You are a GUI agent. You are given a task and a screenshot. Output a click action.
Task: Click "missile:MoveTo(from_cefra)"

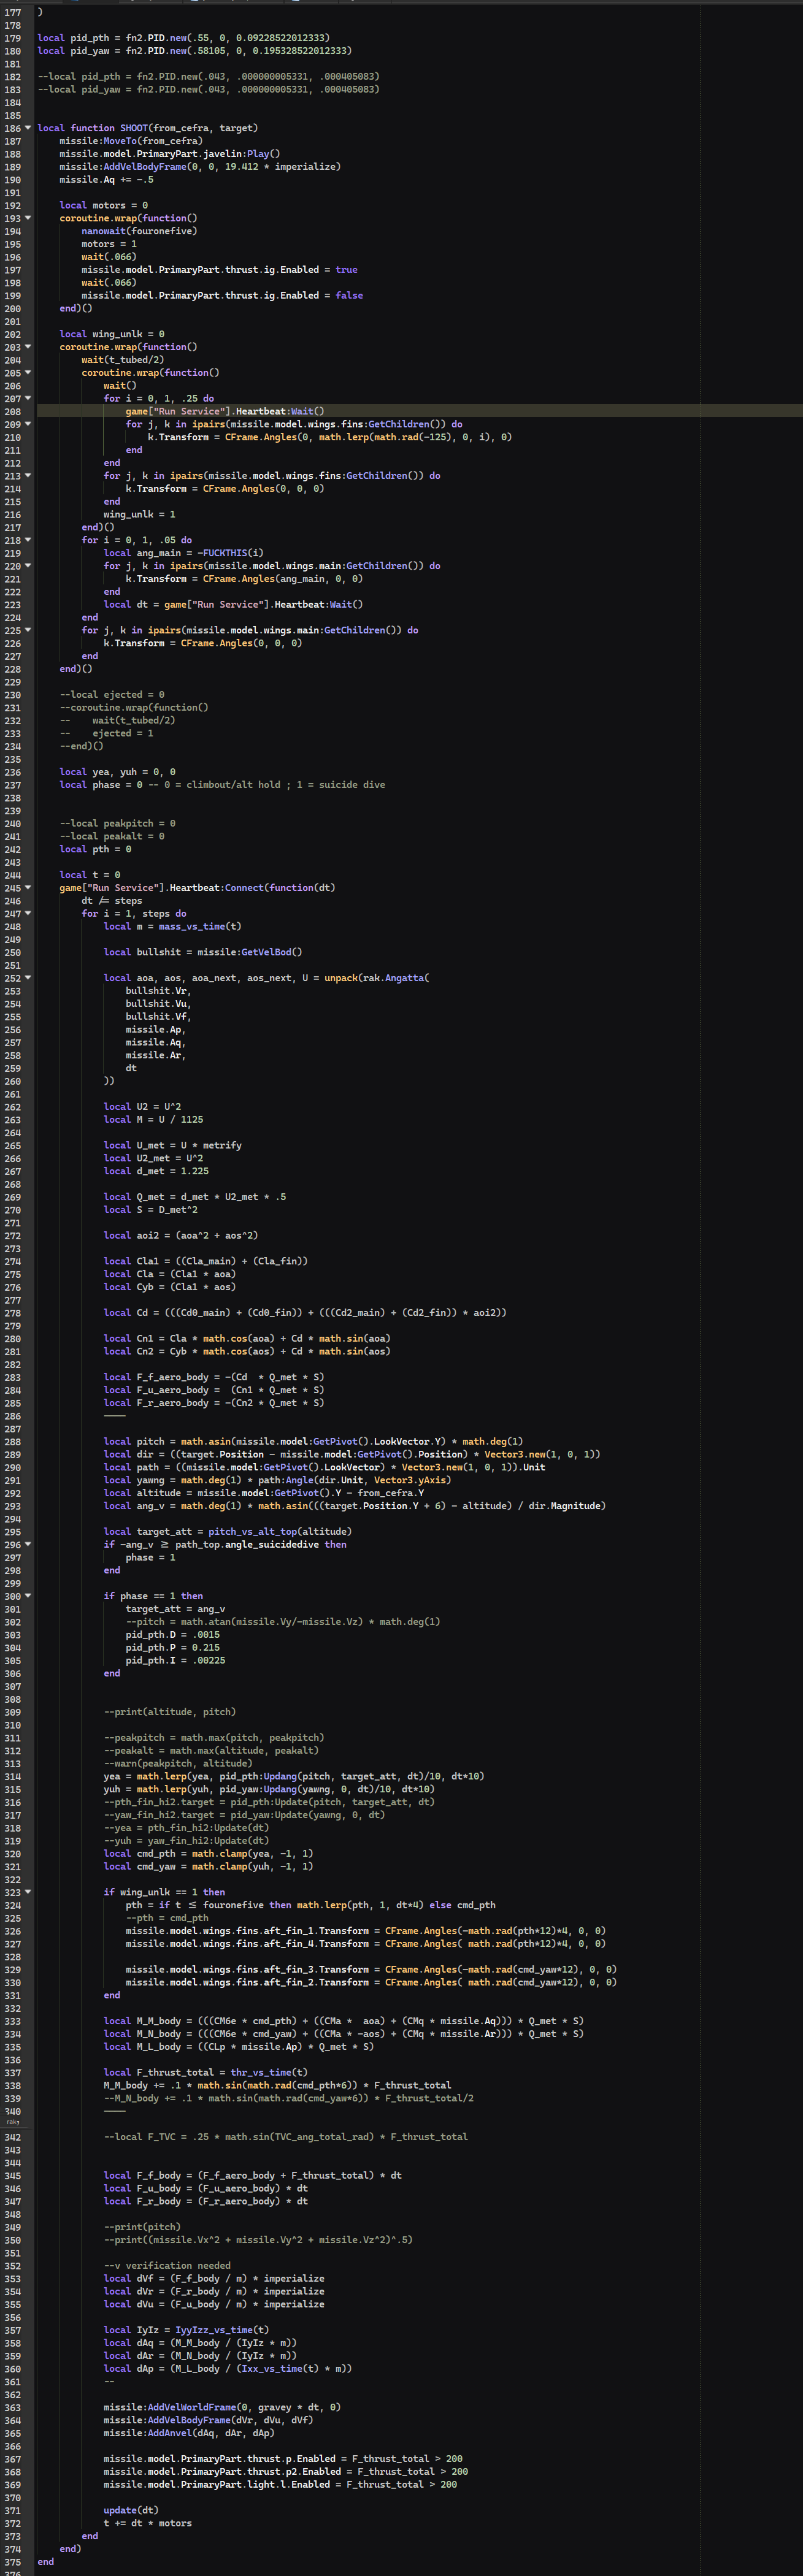(130, 141)
